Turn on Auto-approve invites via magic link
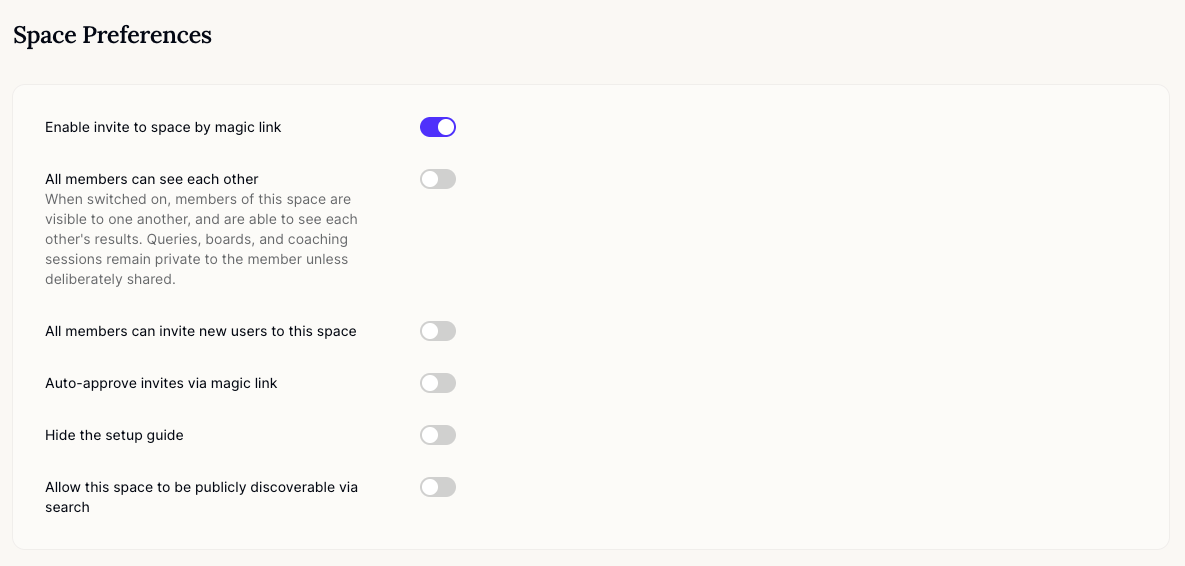Screen dimensions: 1185x566 [438, 383]
